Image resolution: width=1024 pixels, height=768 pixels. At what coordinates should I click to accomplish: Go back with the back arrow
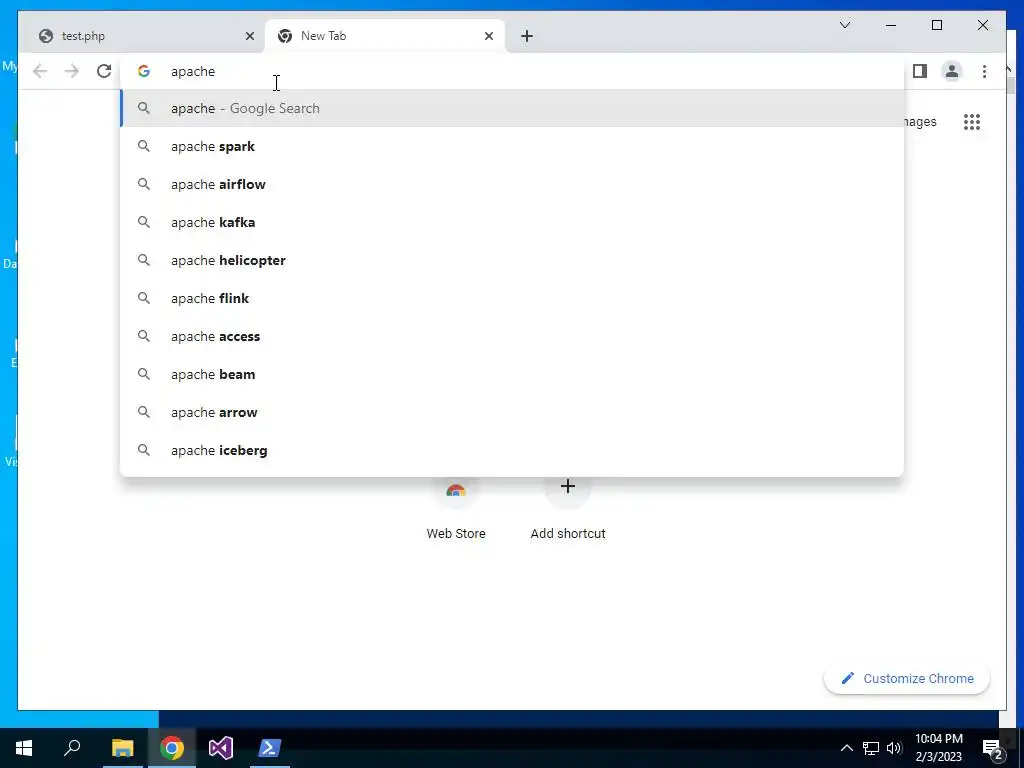point(40,71)
